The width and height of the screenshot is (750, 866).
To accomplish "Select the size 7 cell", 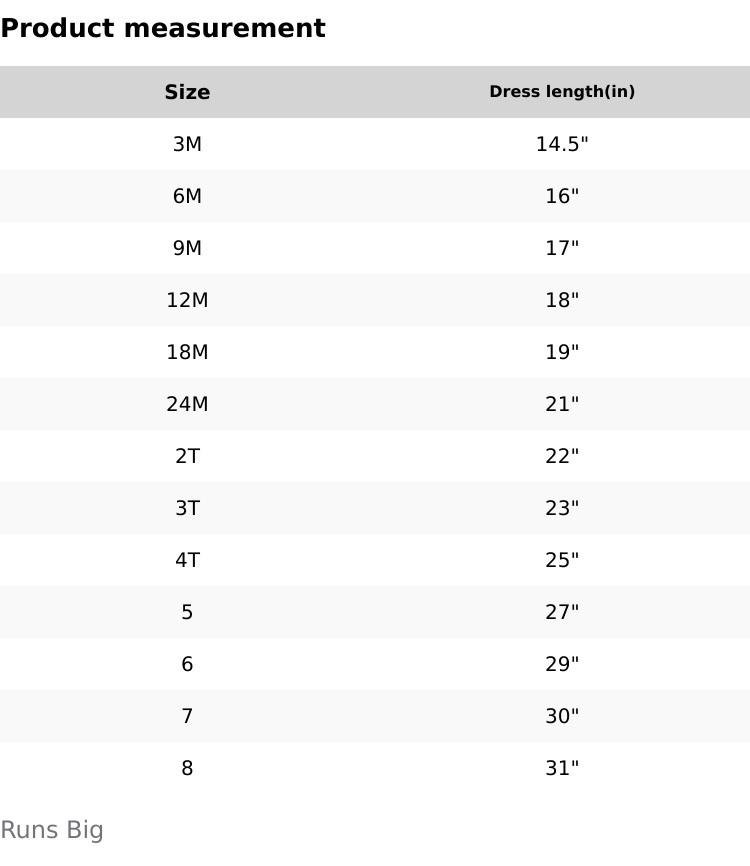I will coord(187,716).
